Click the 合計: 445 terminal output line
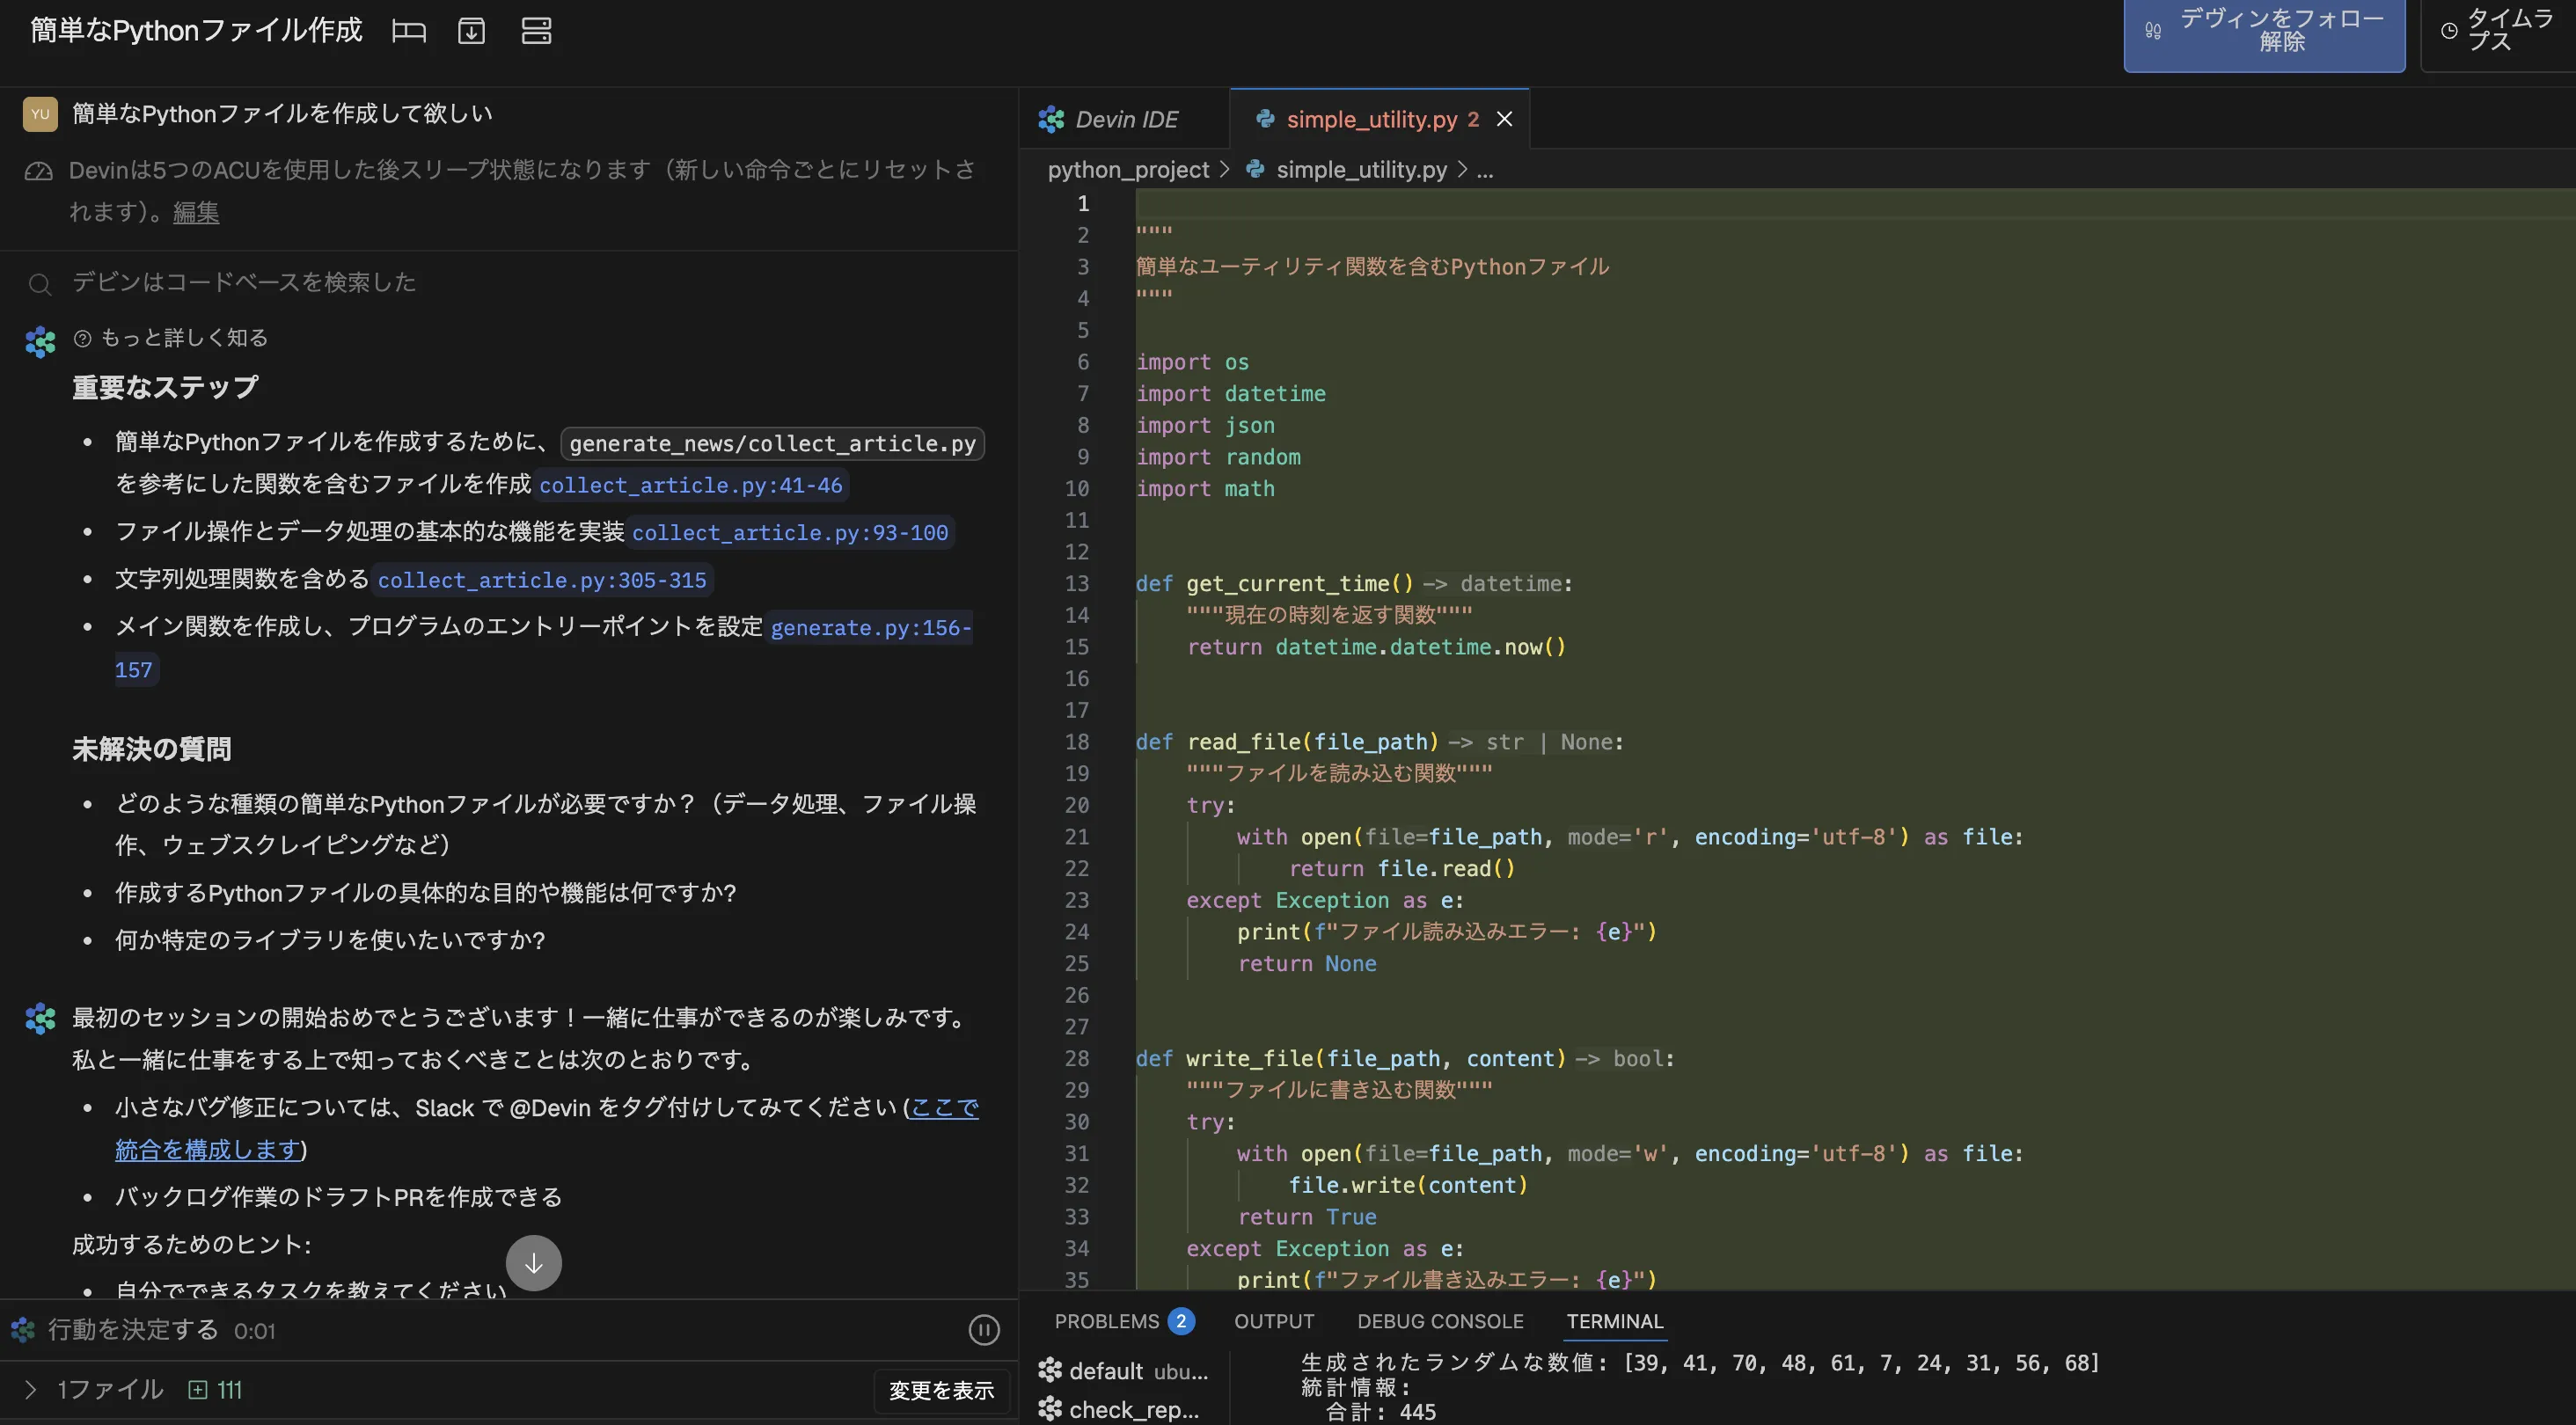Screen dimensions: 2576x1425 point(1380,1412)
